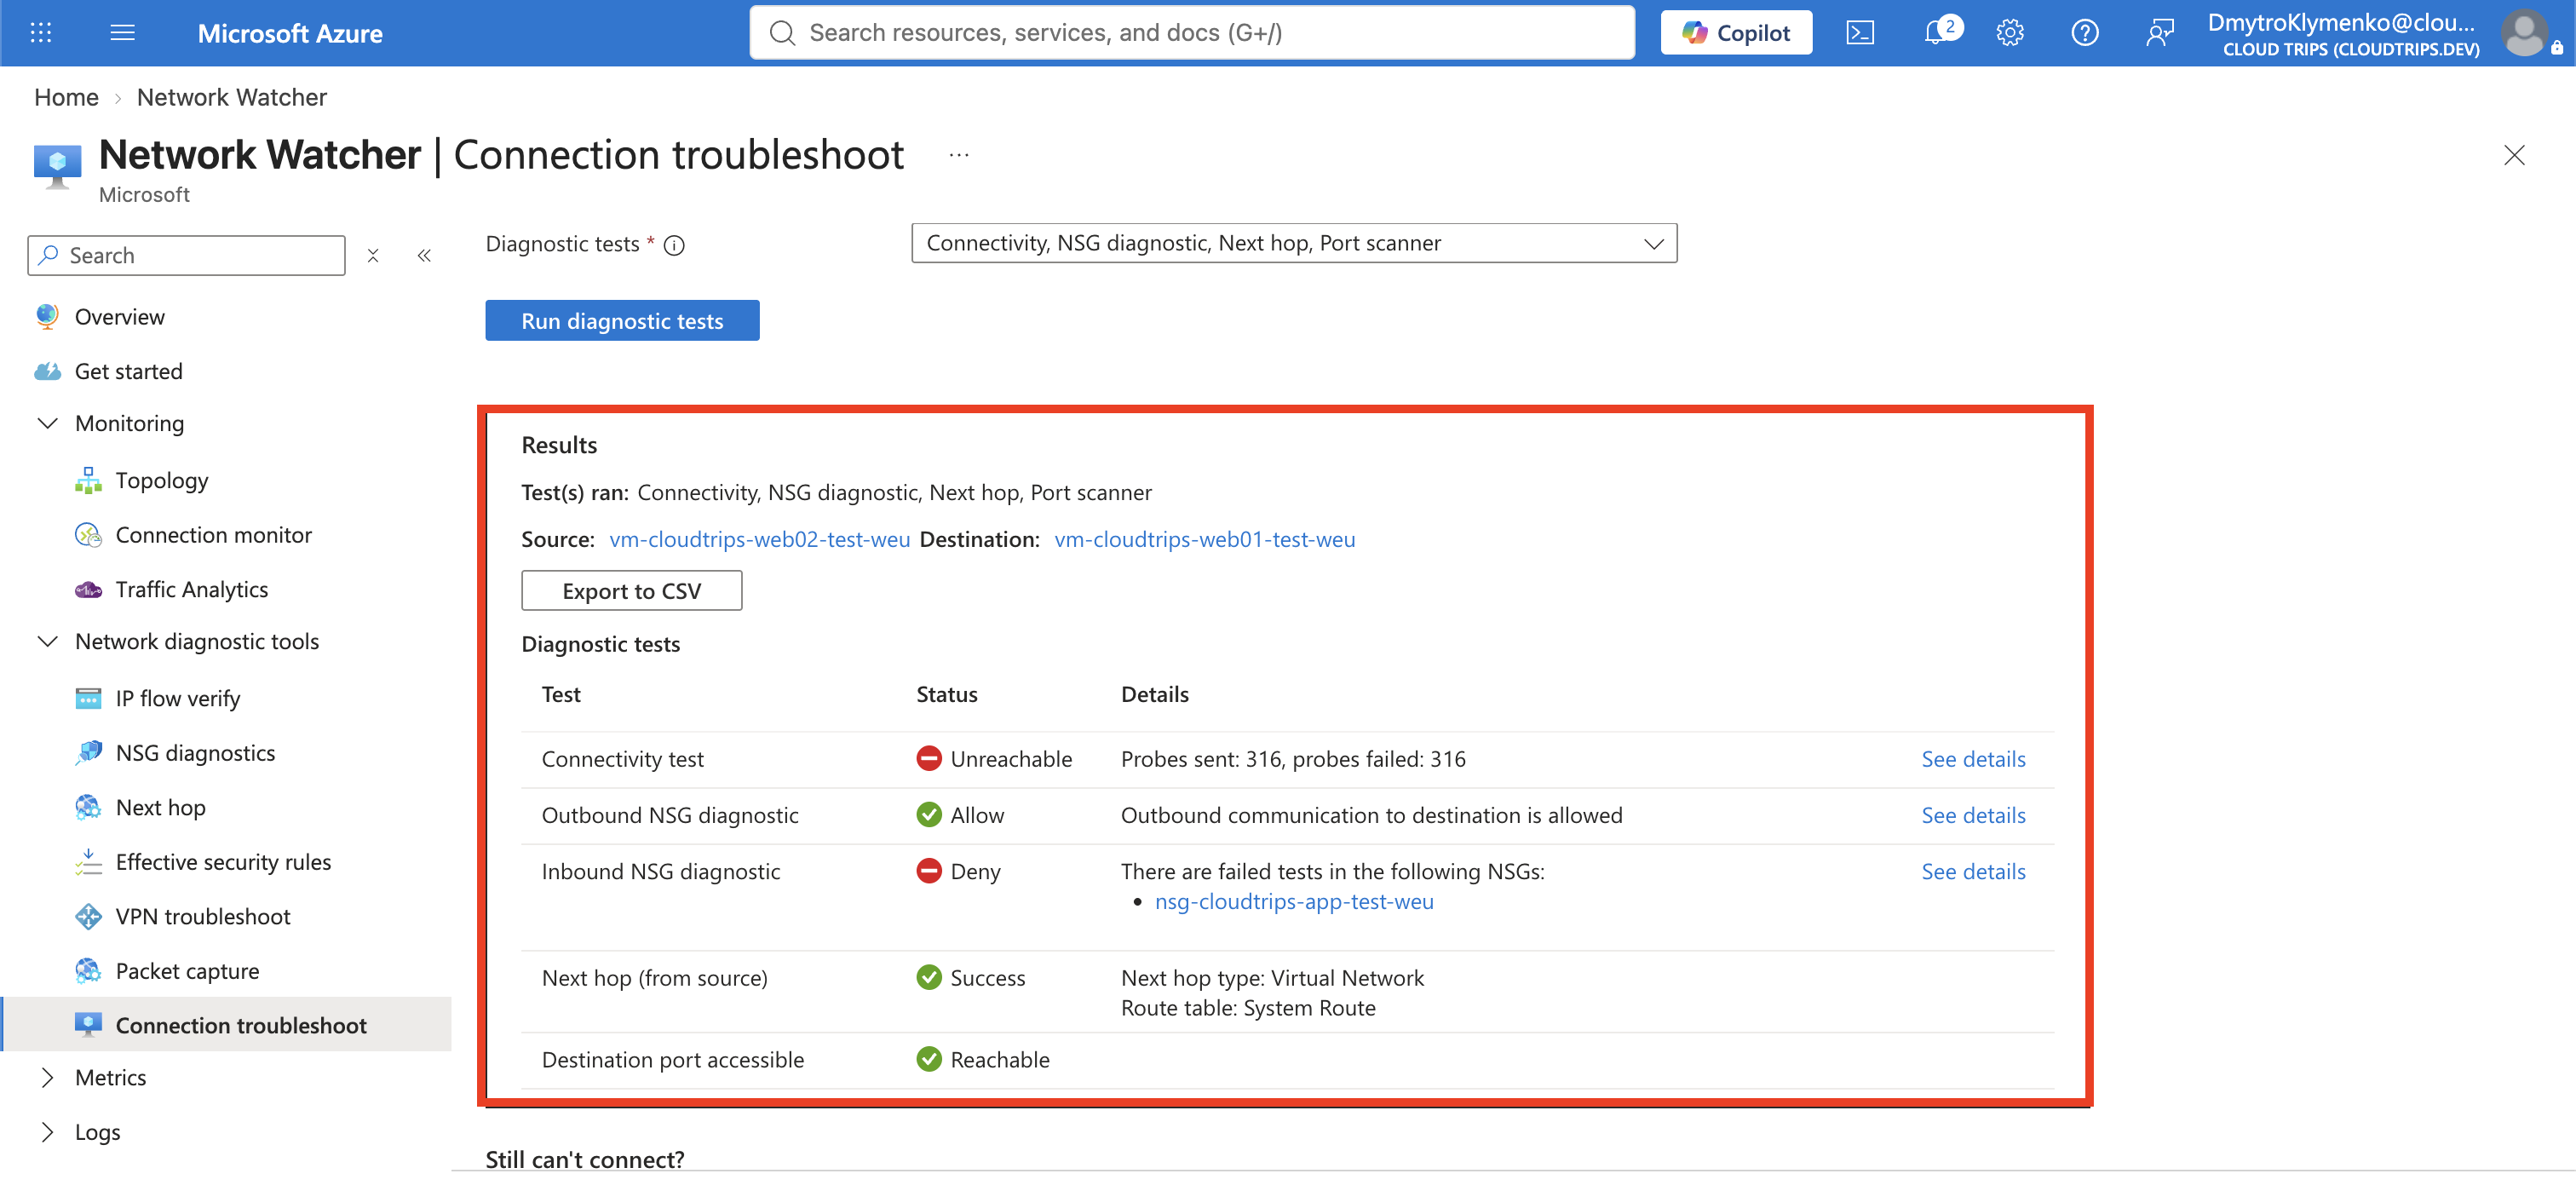Click the Overview globe icon
The width and height of the screenshot is (2576, 1191).
(47, 316)
